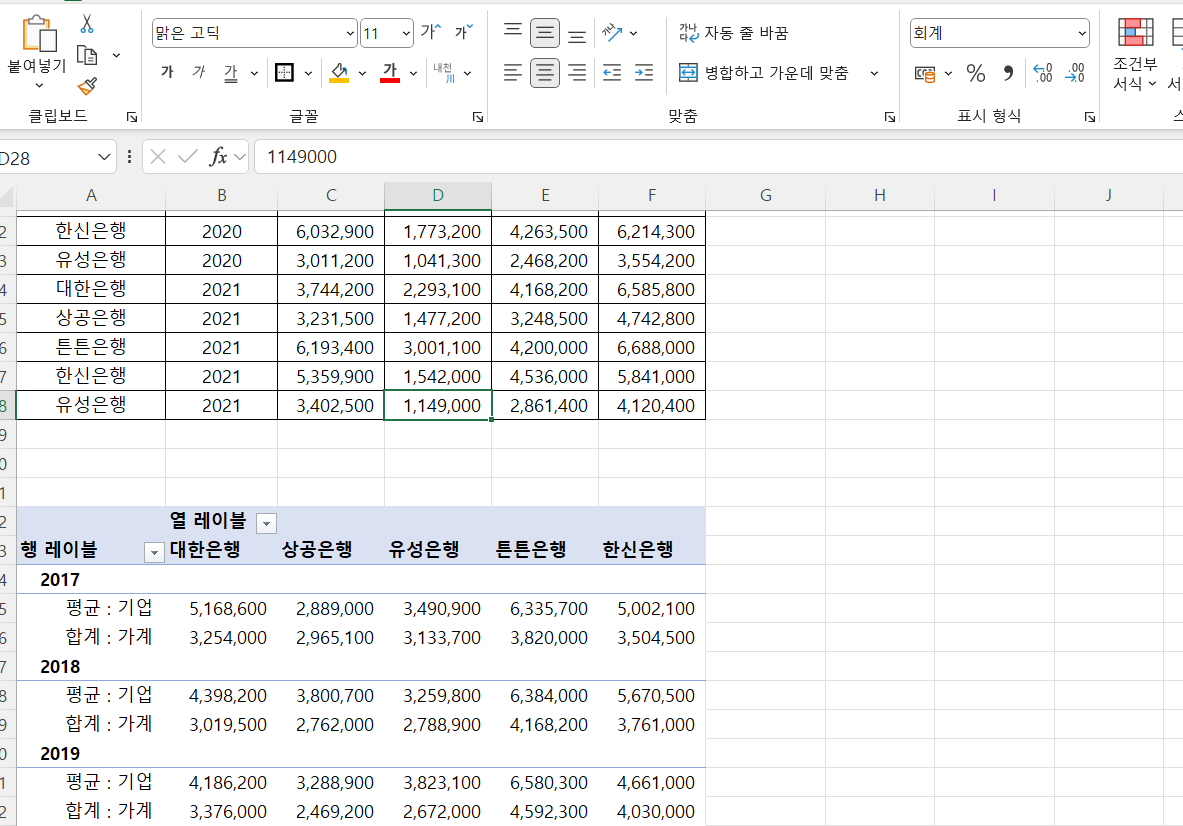Click the increase font size icon
1183x826 pixels.
pos(431,33)
